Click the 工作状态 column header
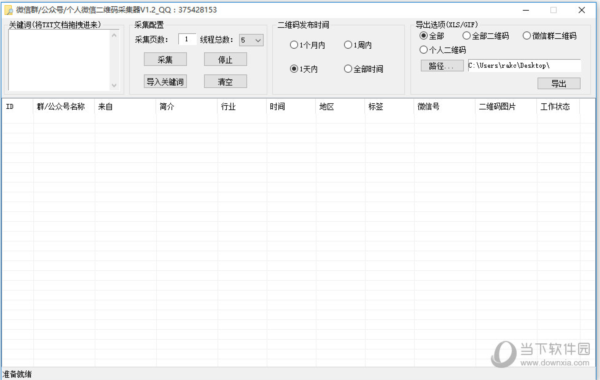The image size is (600, 380). point(558,107)
